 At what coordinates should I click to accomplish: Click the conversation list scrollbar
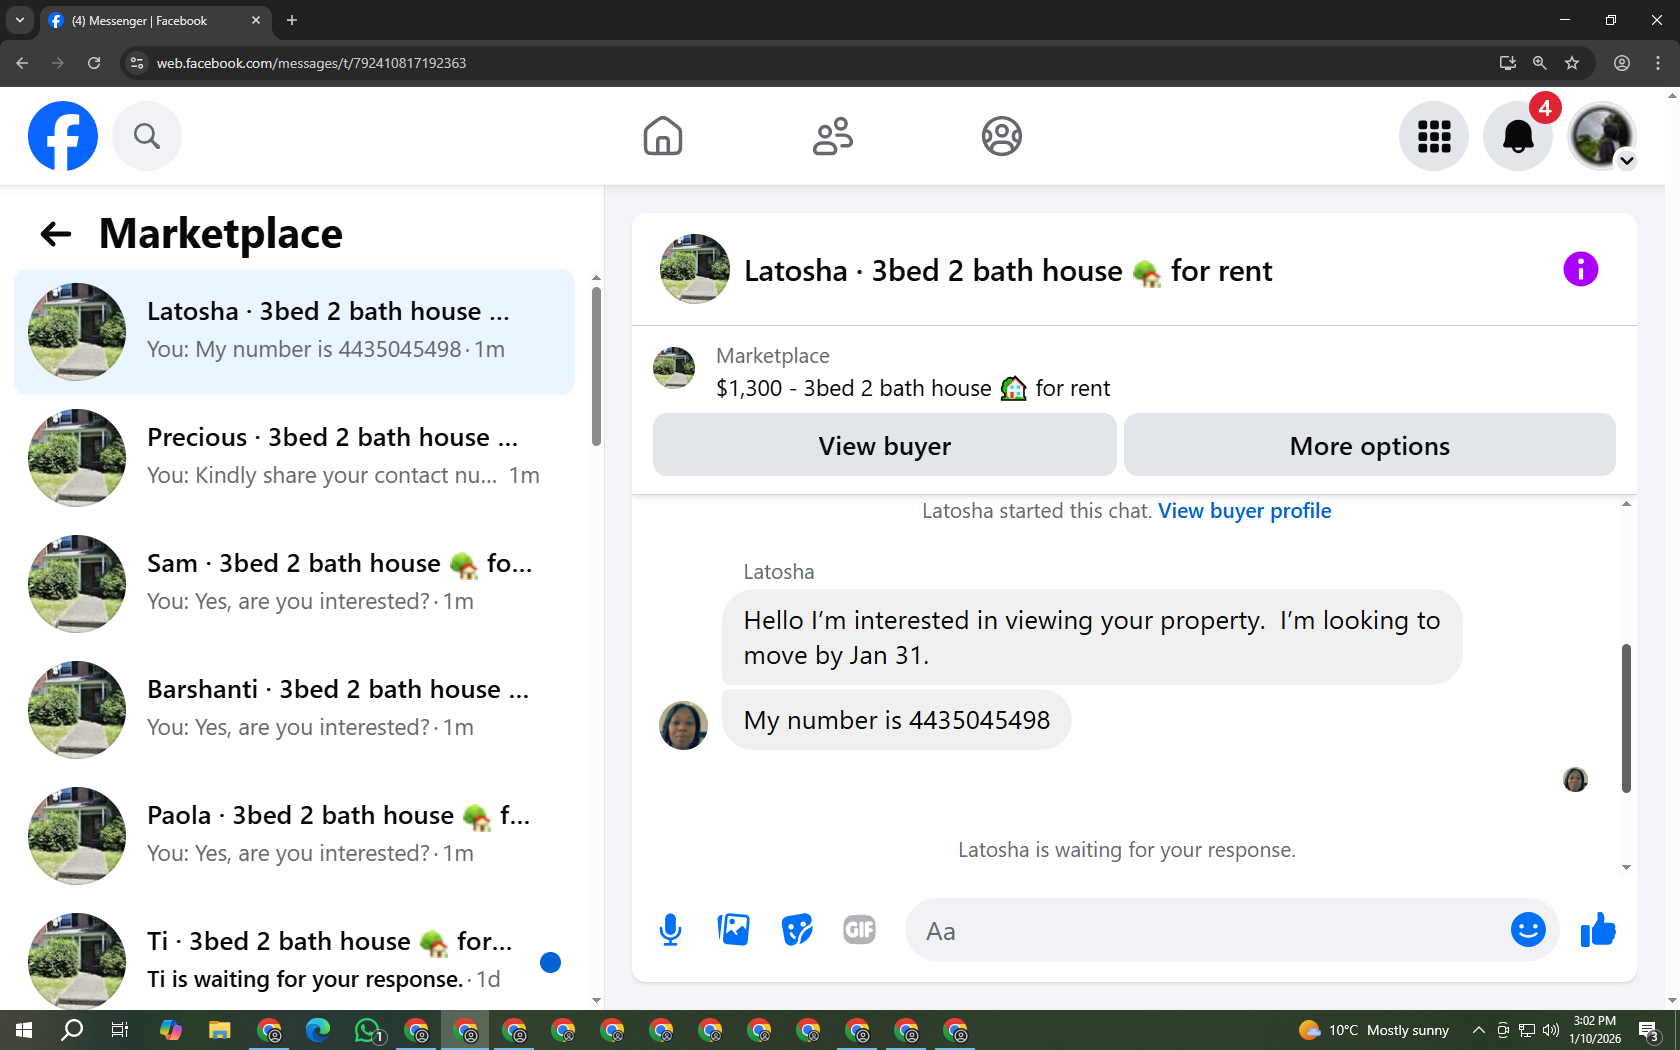[596, 365]
